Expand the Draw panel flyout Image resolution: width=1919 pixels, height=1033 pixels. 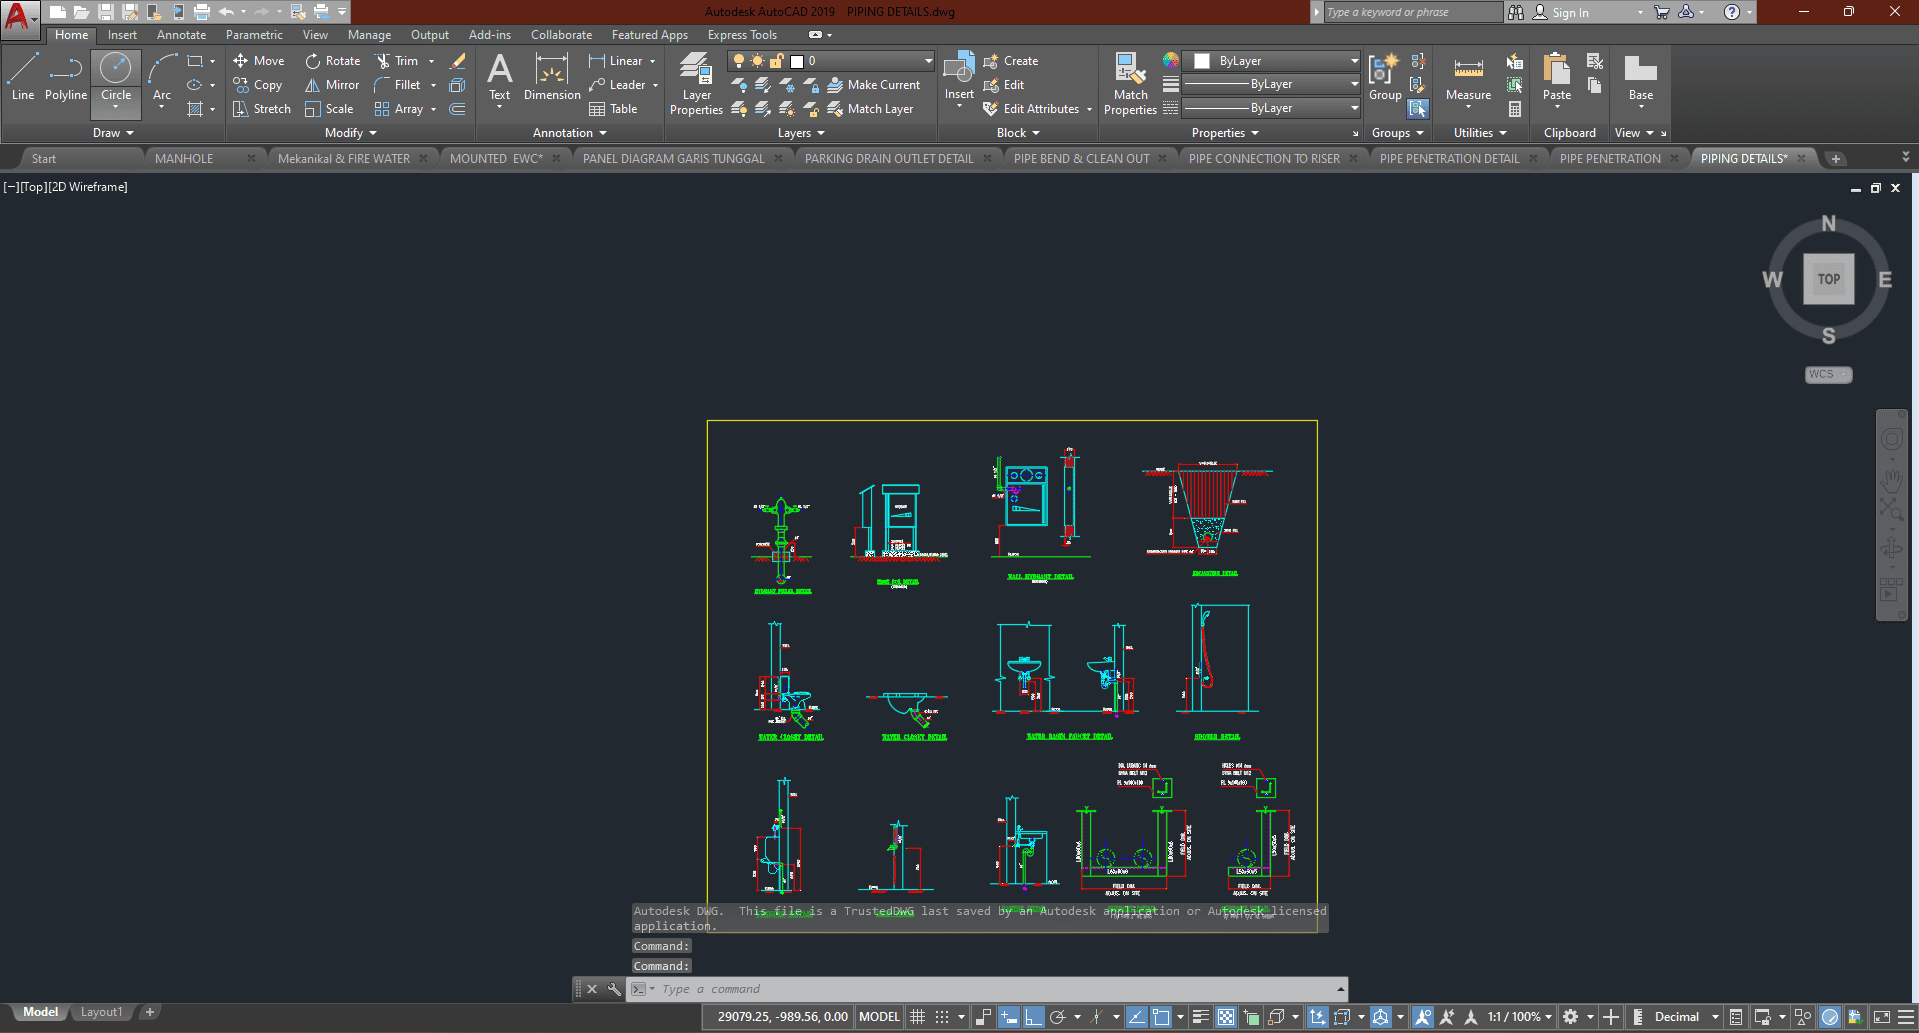113,133
